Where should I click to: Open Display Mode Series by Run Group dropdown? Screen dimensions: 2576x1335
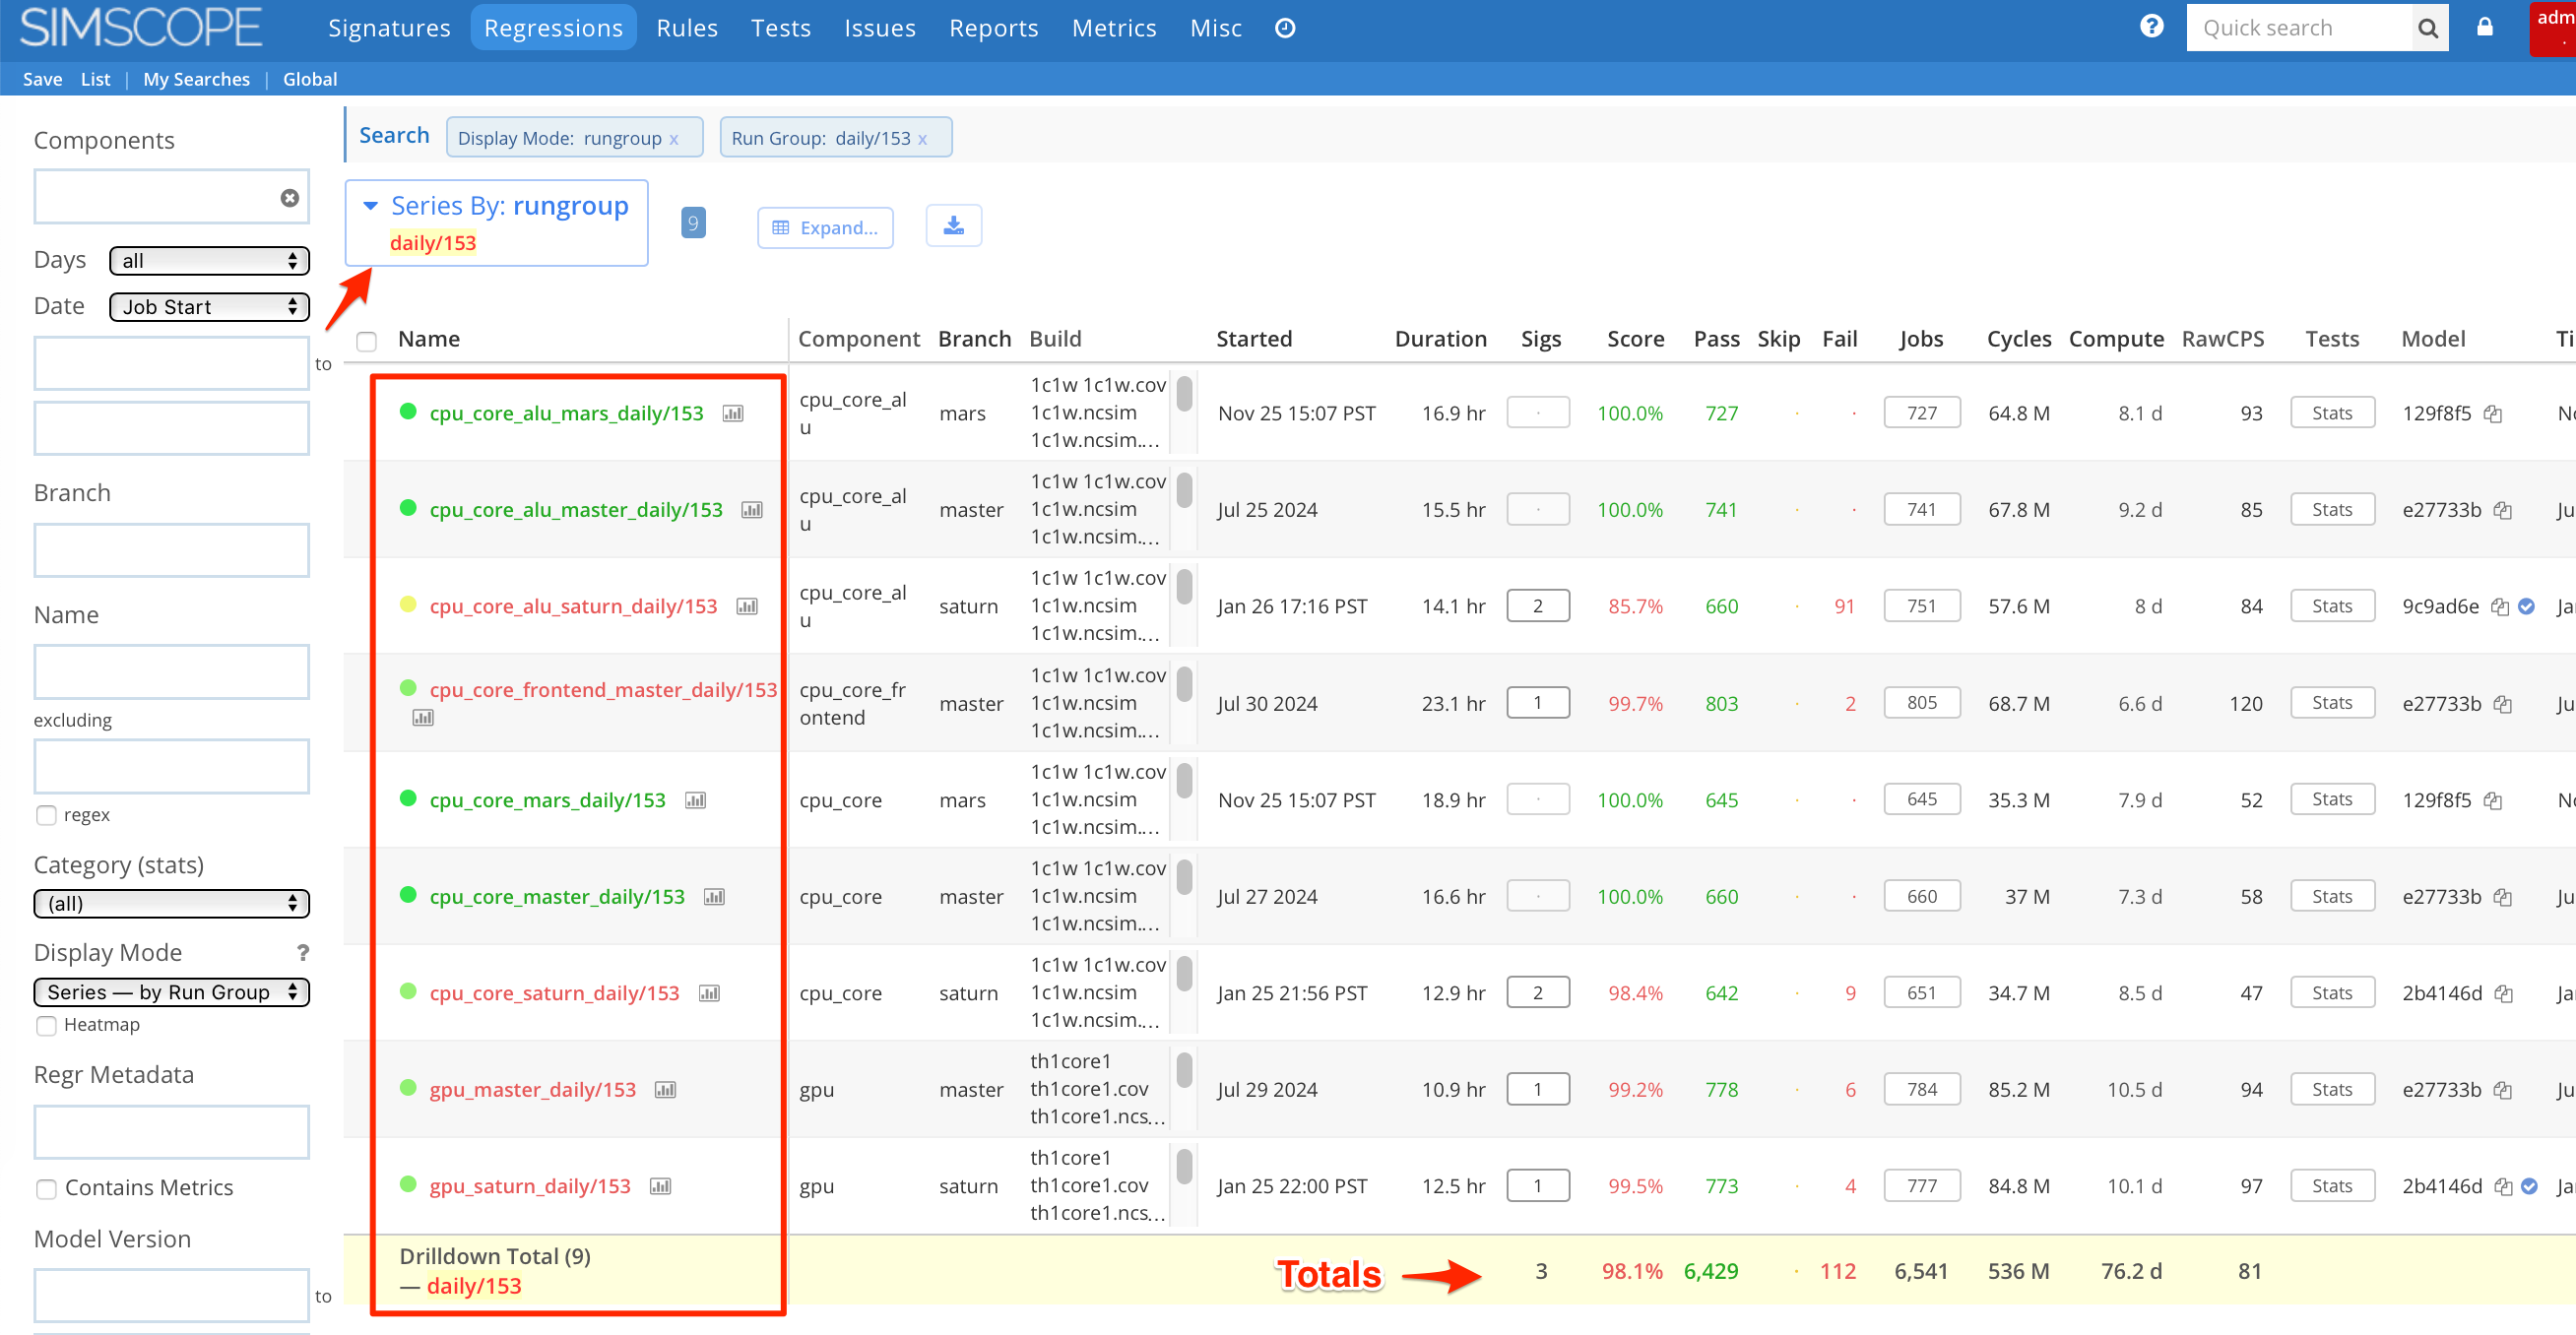[x=171, y=991]
